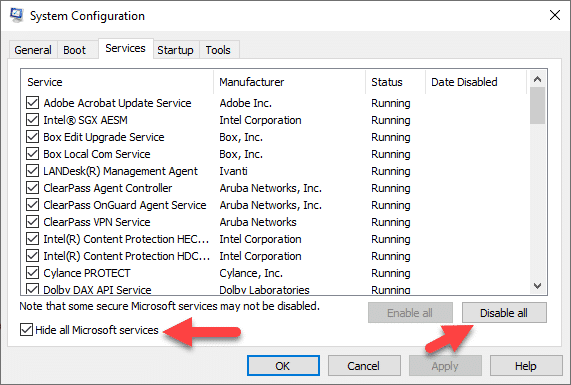Select the ClearPass Agent Controller name
The width and height of the screenshot is (571, 385).
108,188
